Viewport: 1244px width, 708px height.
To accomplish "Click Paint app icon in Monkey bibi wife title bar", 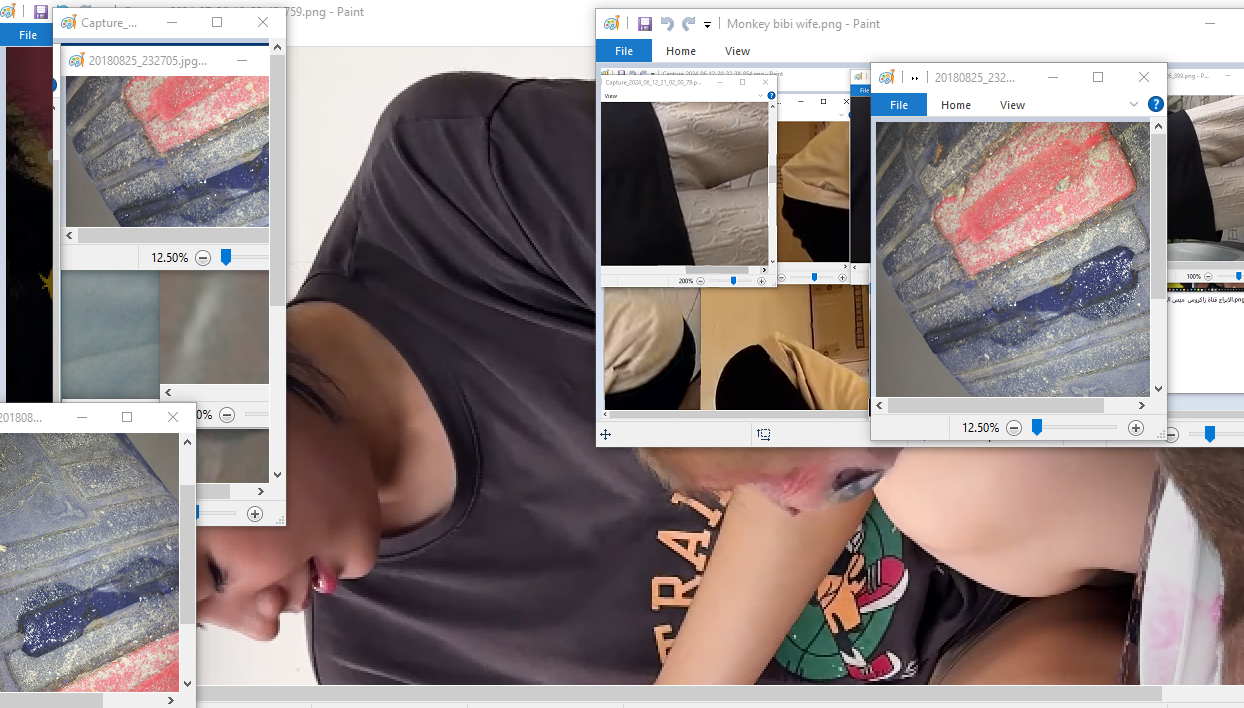I will tap(612, 24).
